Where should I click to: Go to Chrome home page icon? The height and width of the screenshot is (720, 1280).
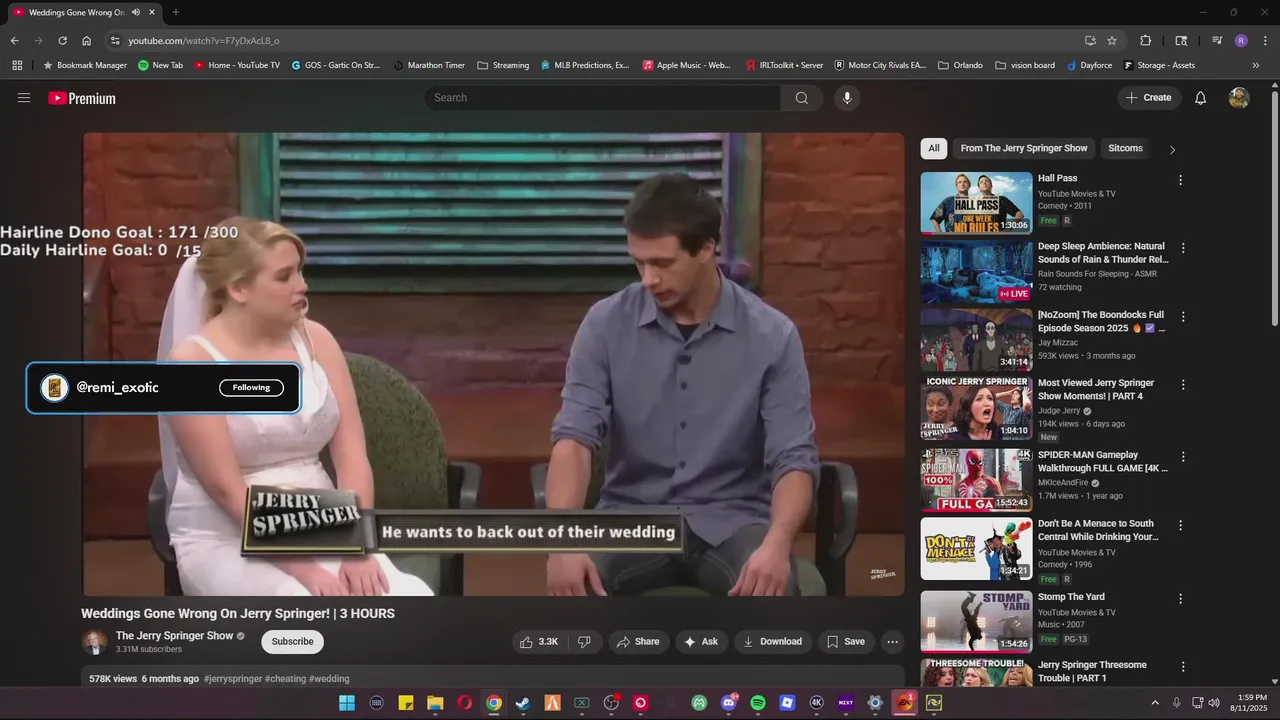(x=87, y=41)
